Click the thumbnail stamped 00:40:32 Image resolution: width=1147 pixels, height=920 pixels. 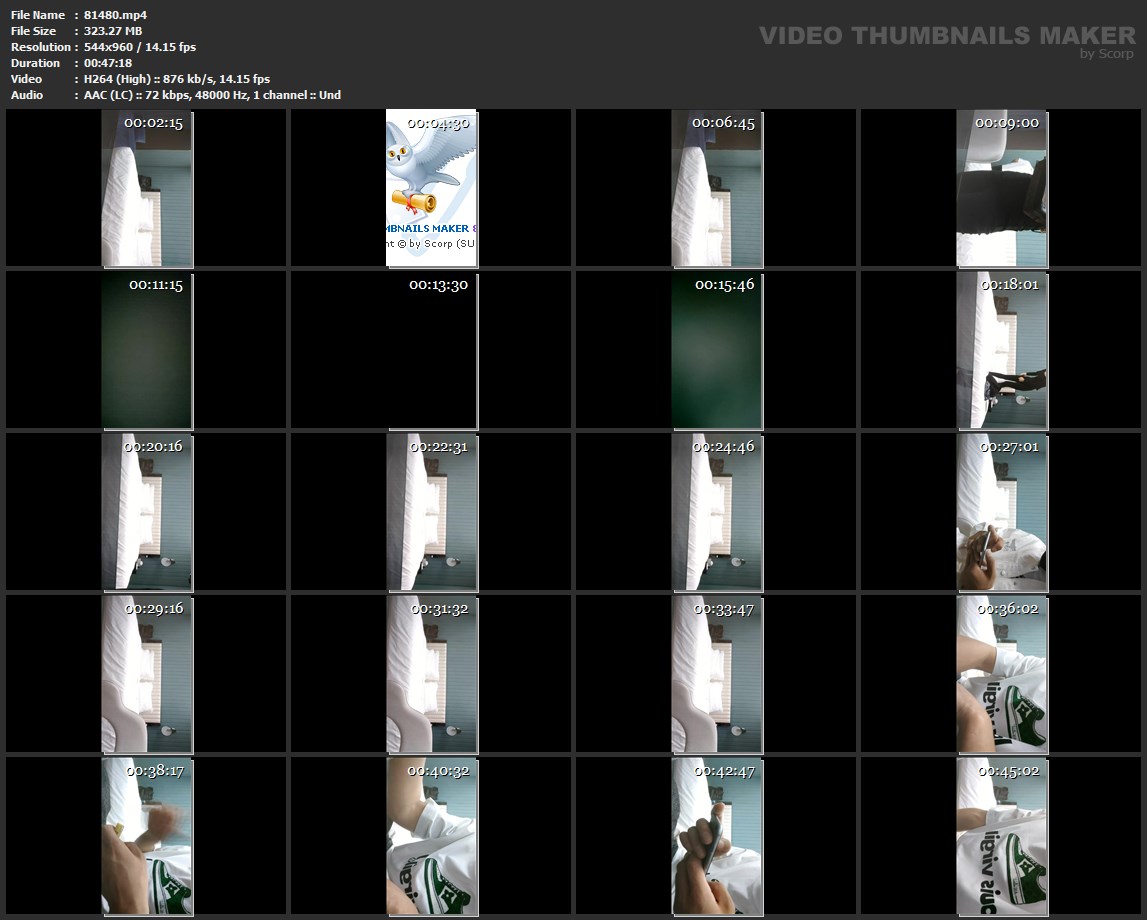coord(432,837)
